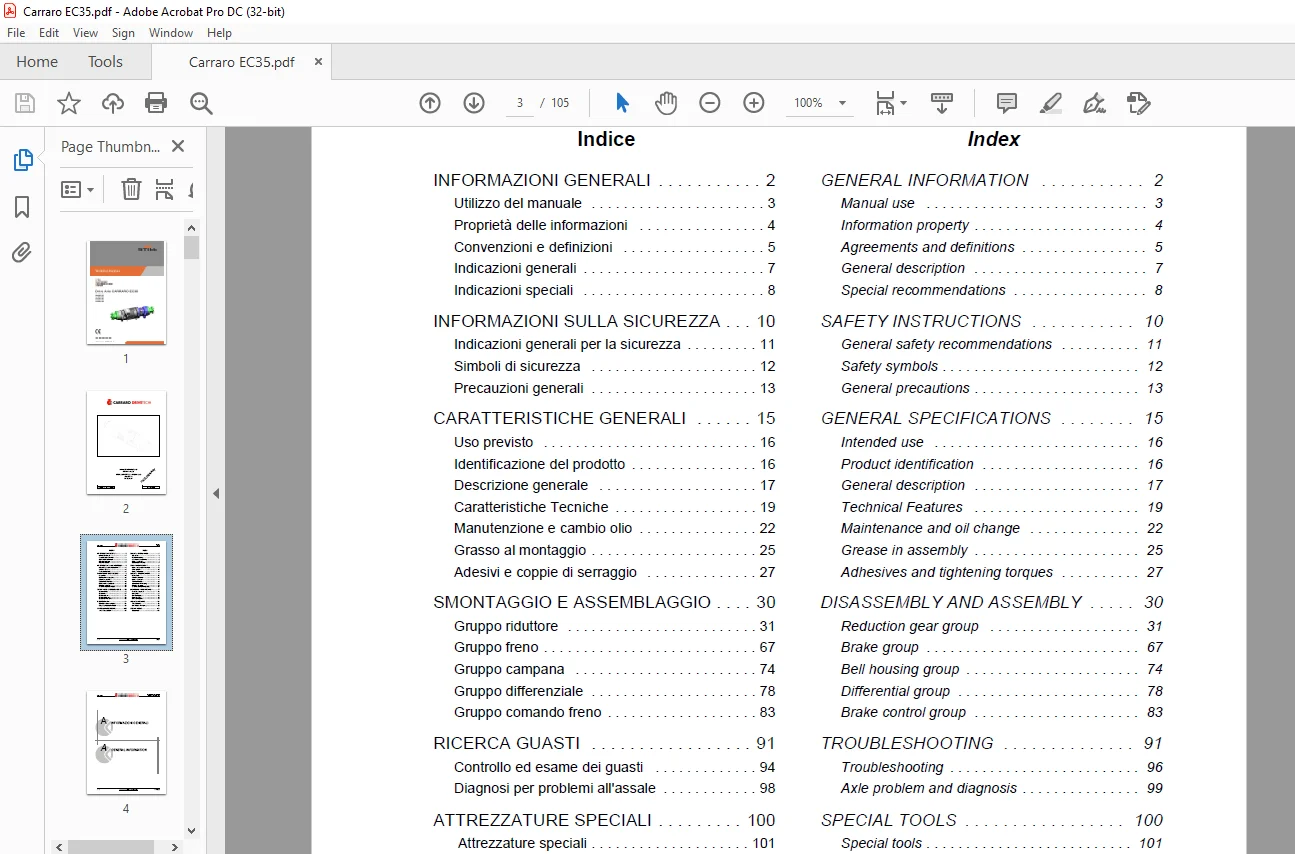This screenshot has width=1295, height=854.
Task: Activate the hand pan tool
Action: point(666,103)
